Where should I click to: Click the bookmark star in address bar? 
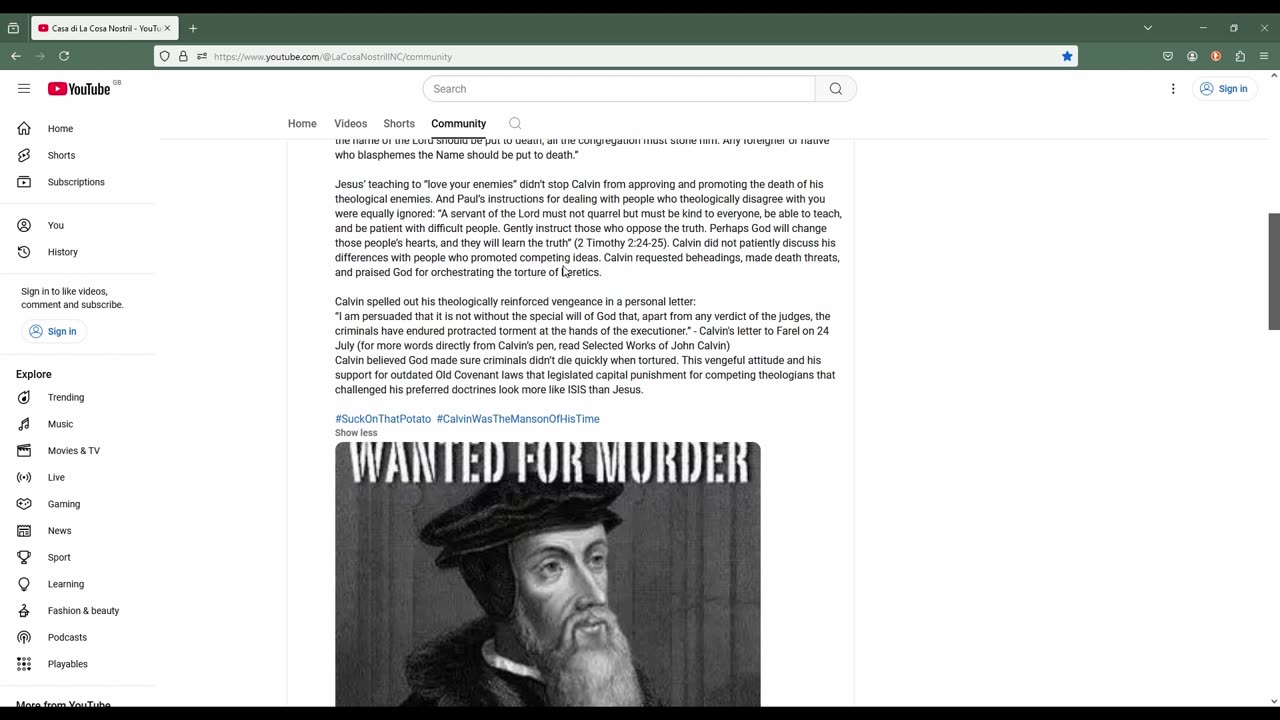pos(1067,56)
